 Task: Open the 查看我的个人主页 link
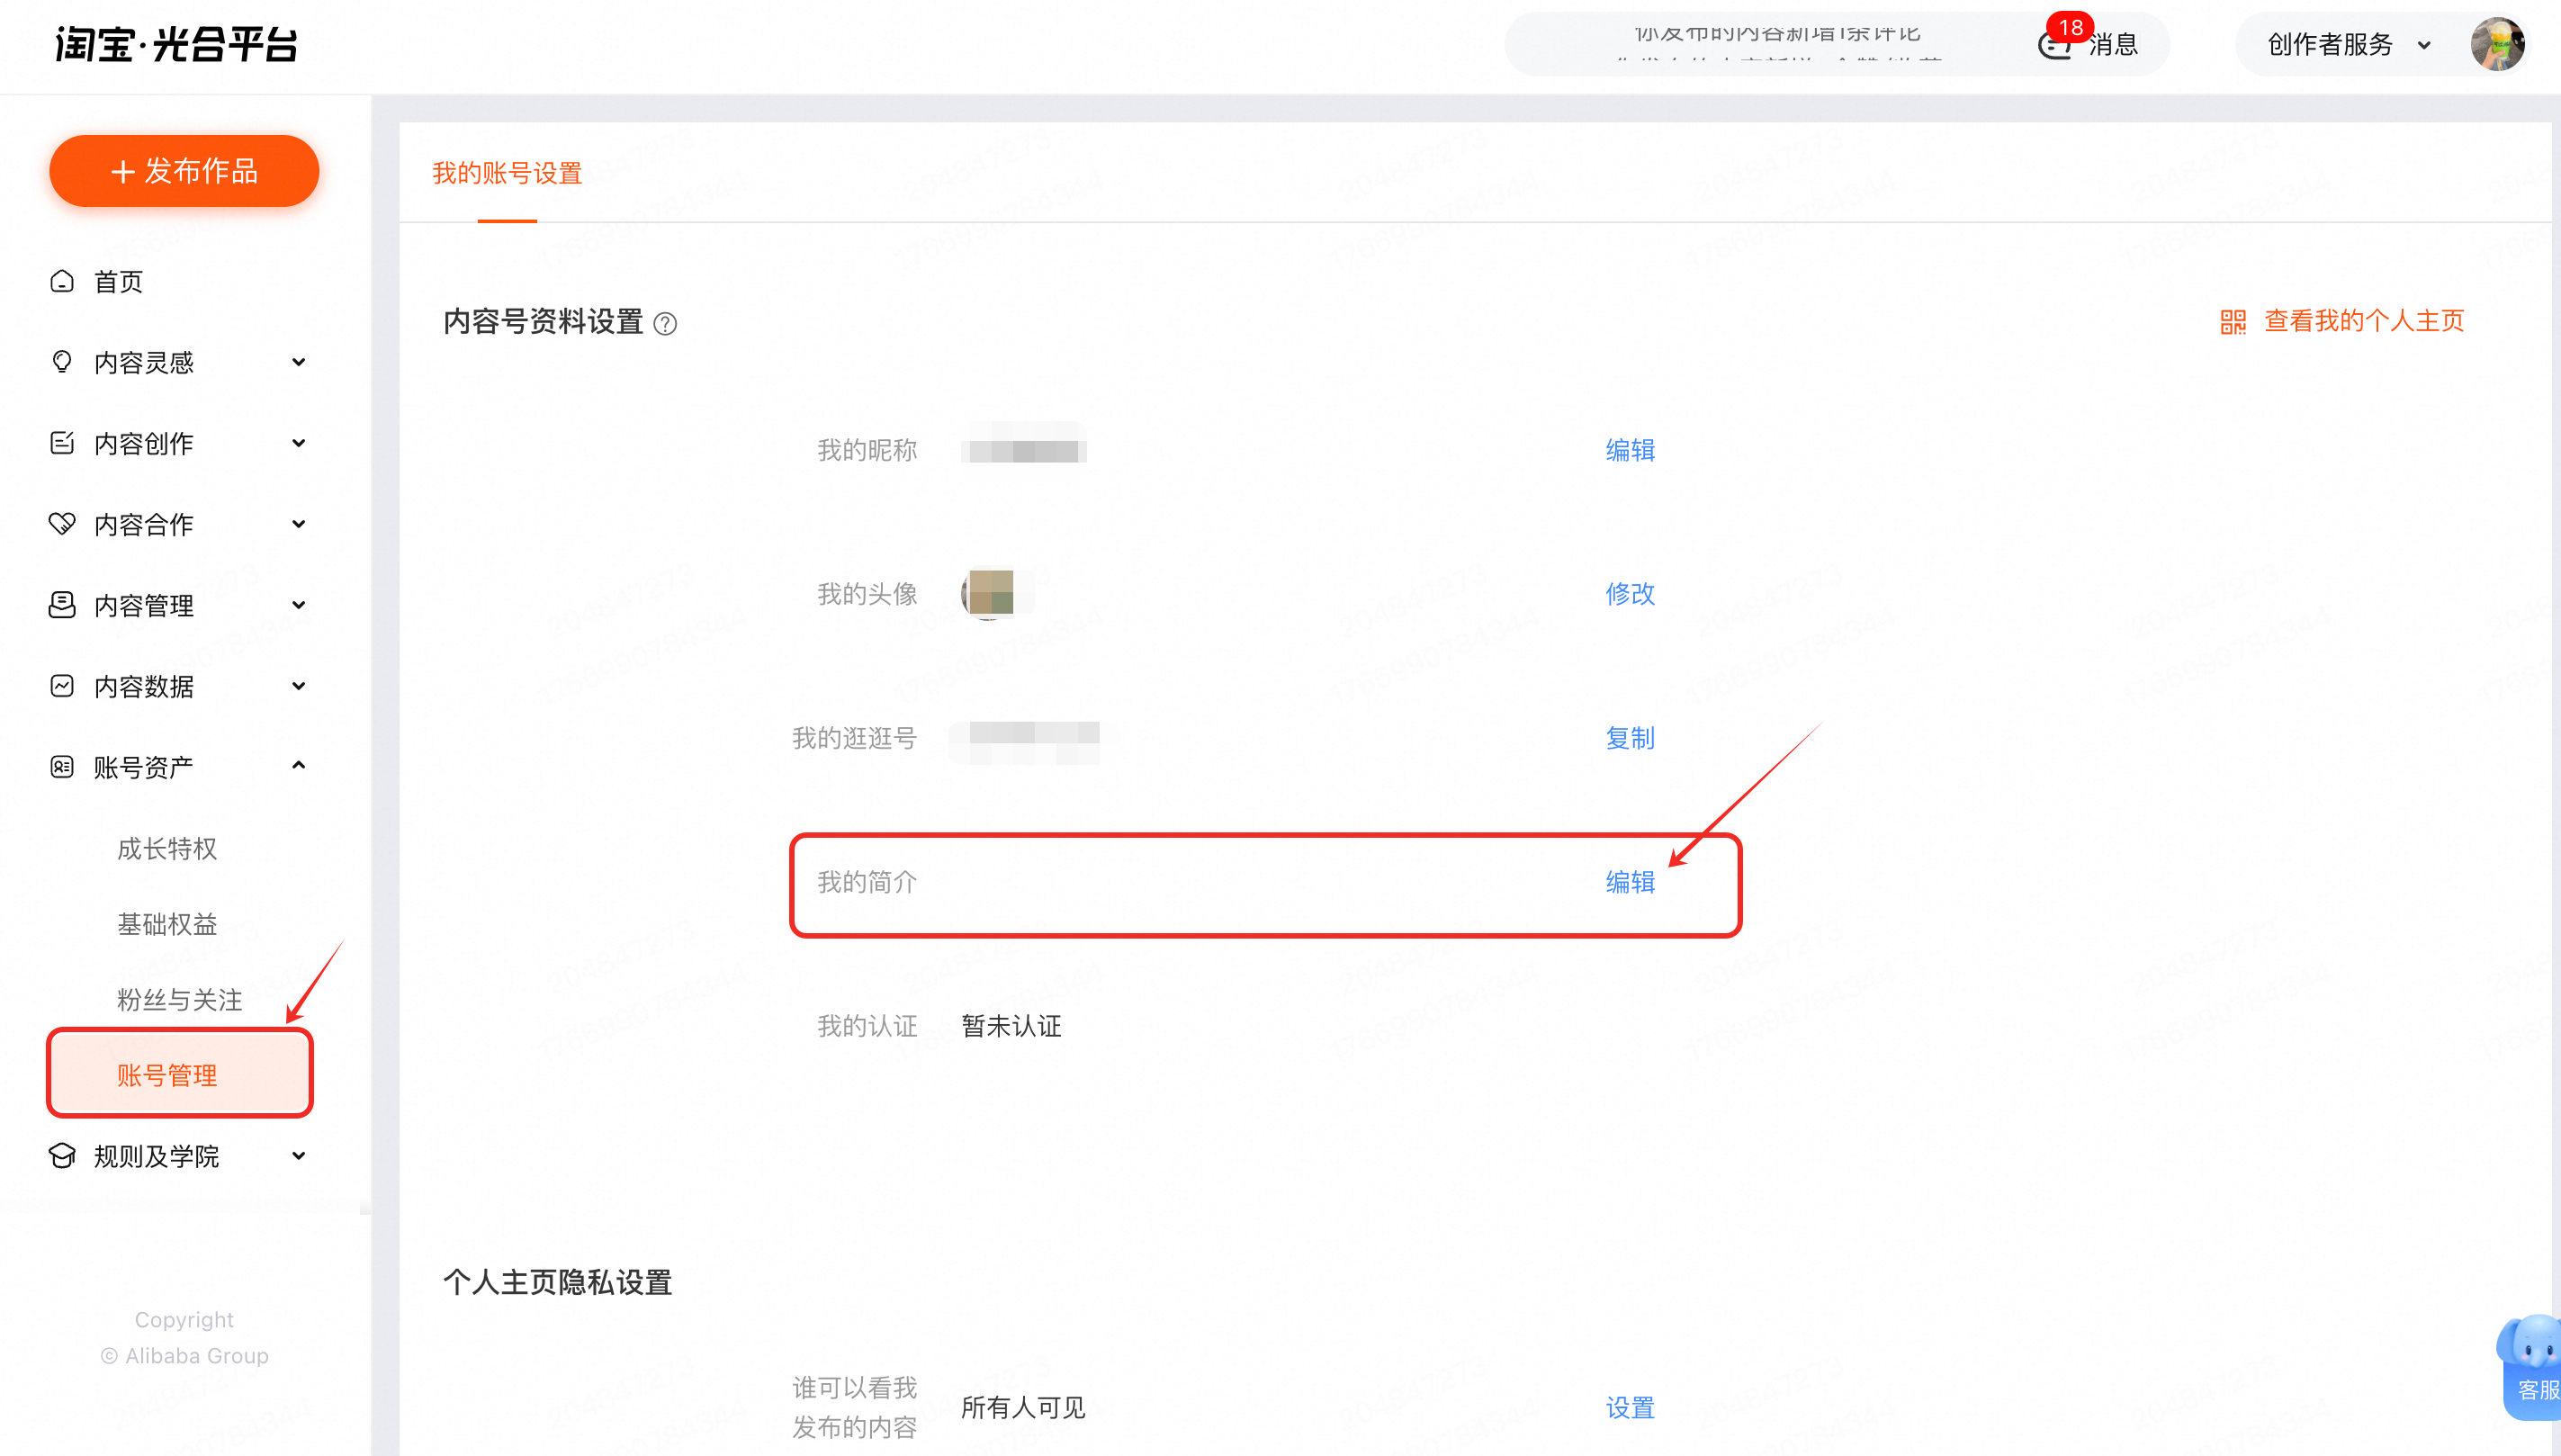(2364, 321)
